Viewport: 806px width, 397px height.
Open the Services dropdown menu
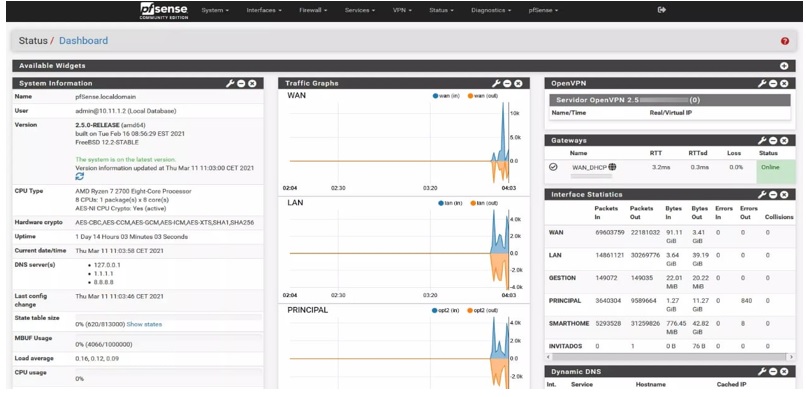pyautogui.click(x=360, y=10)
